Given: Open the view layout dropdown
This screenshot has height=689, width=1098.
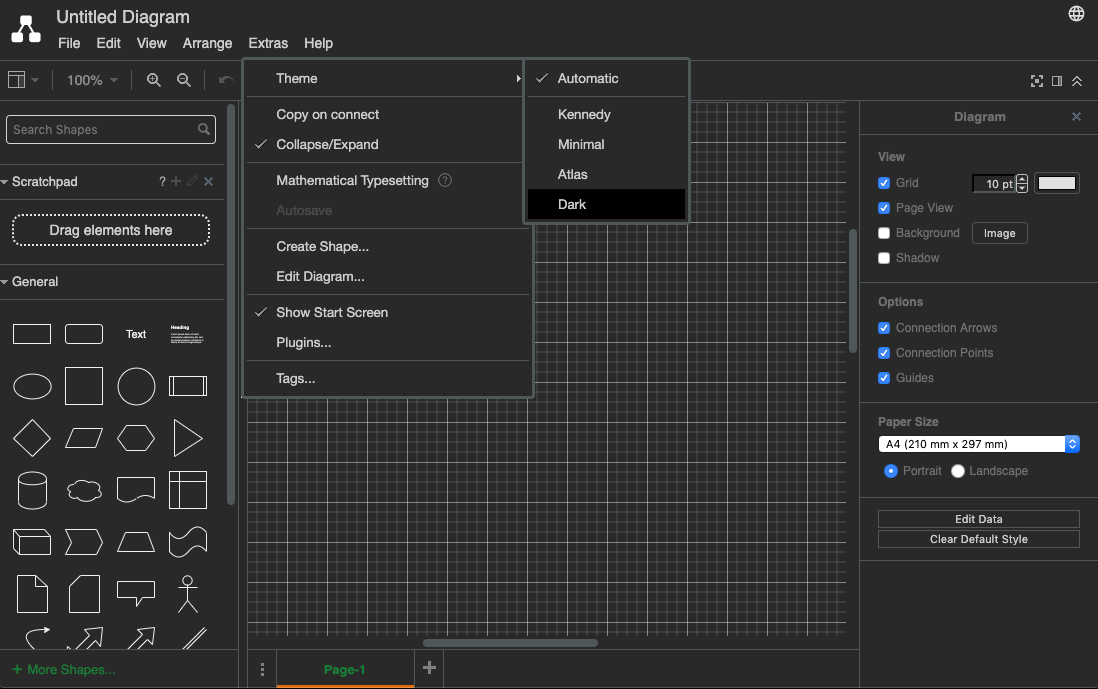Looking at the screenshot, I should click(23, 80).
